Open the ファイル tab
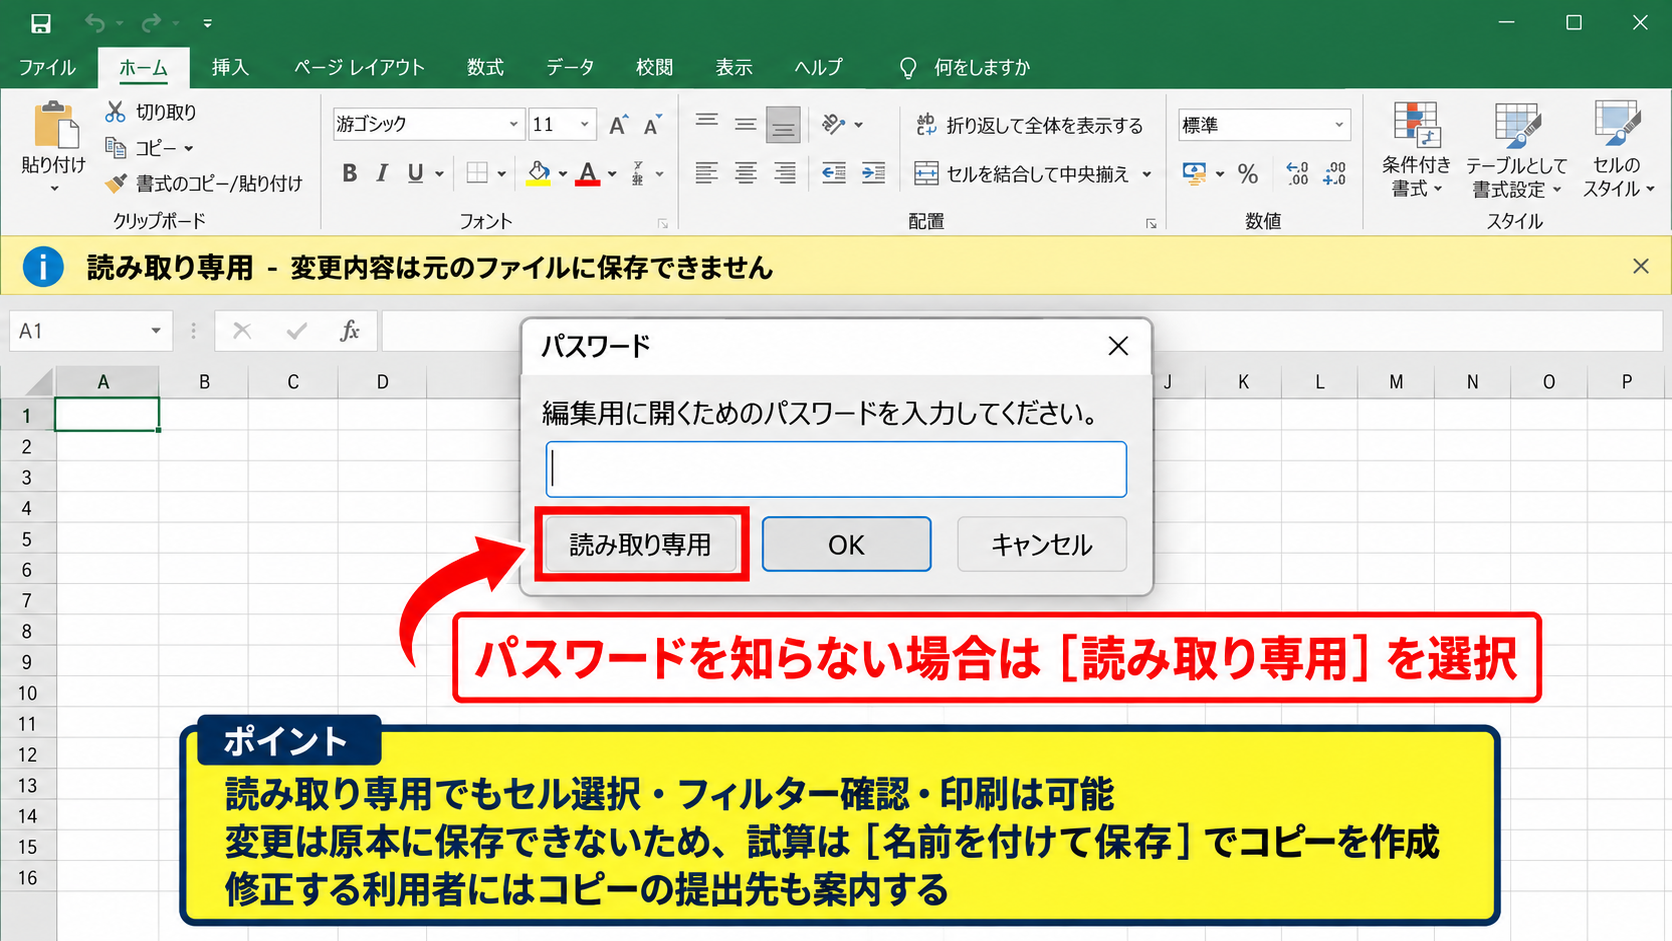The height and width of the screenshot is (941, 1672). point(47,67)
